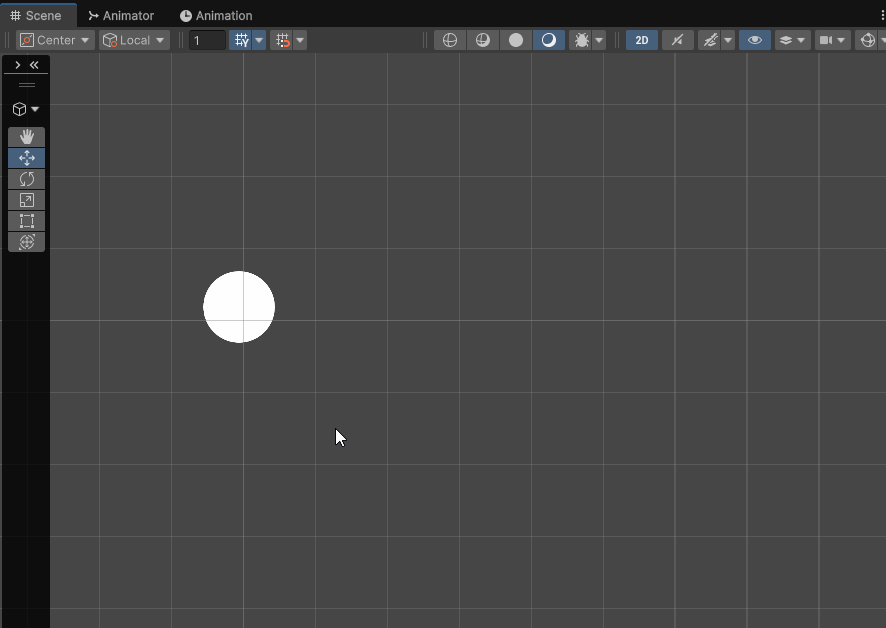Open the Center pivot dropdown
The width and height of the screenshot is (886, 628).
[x=55, y=40]
